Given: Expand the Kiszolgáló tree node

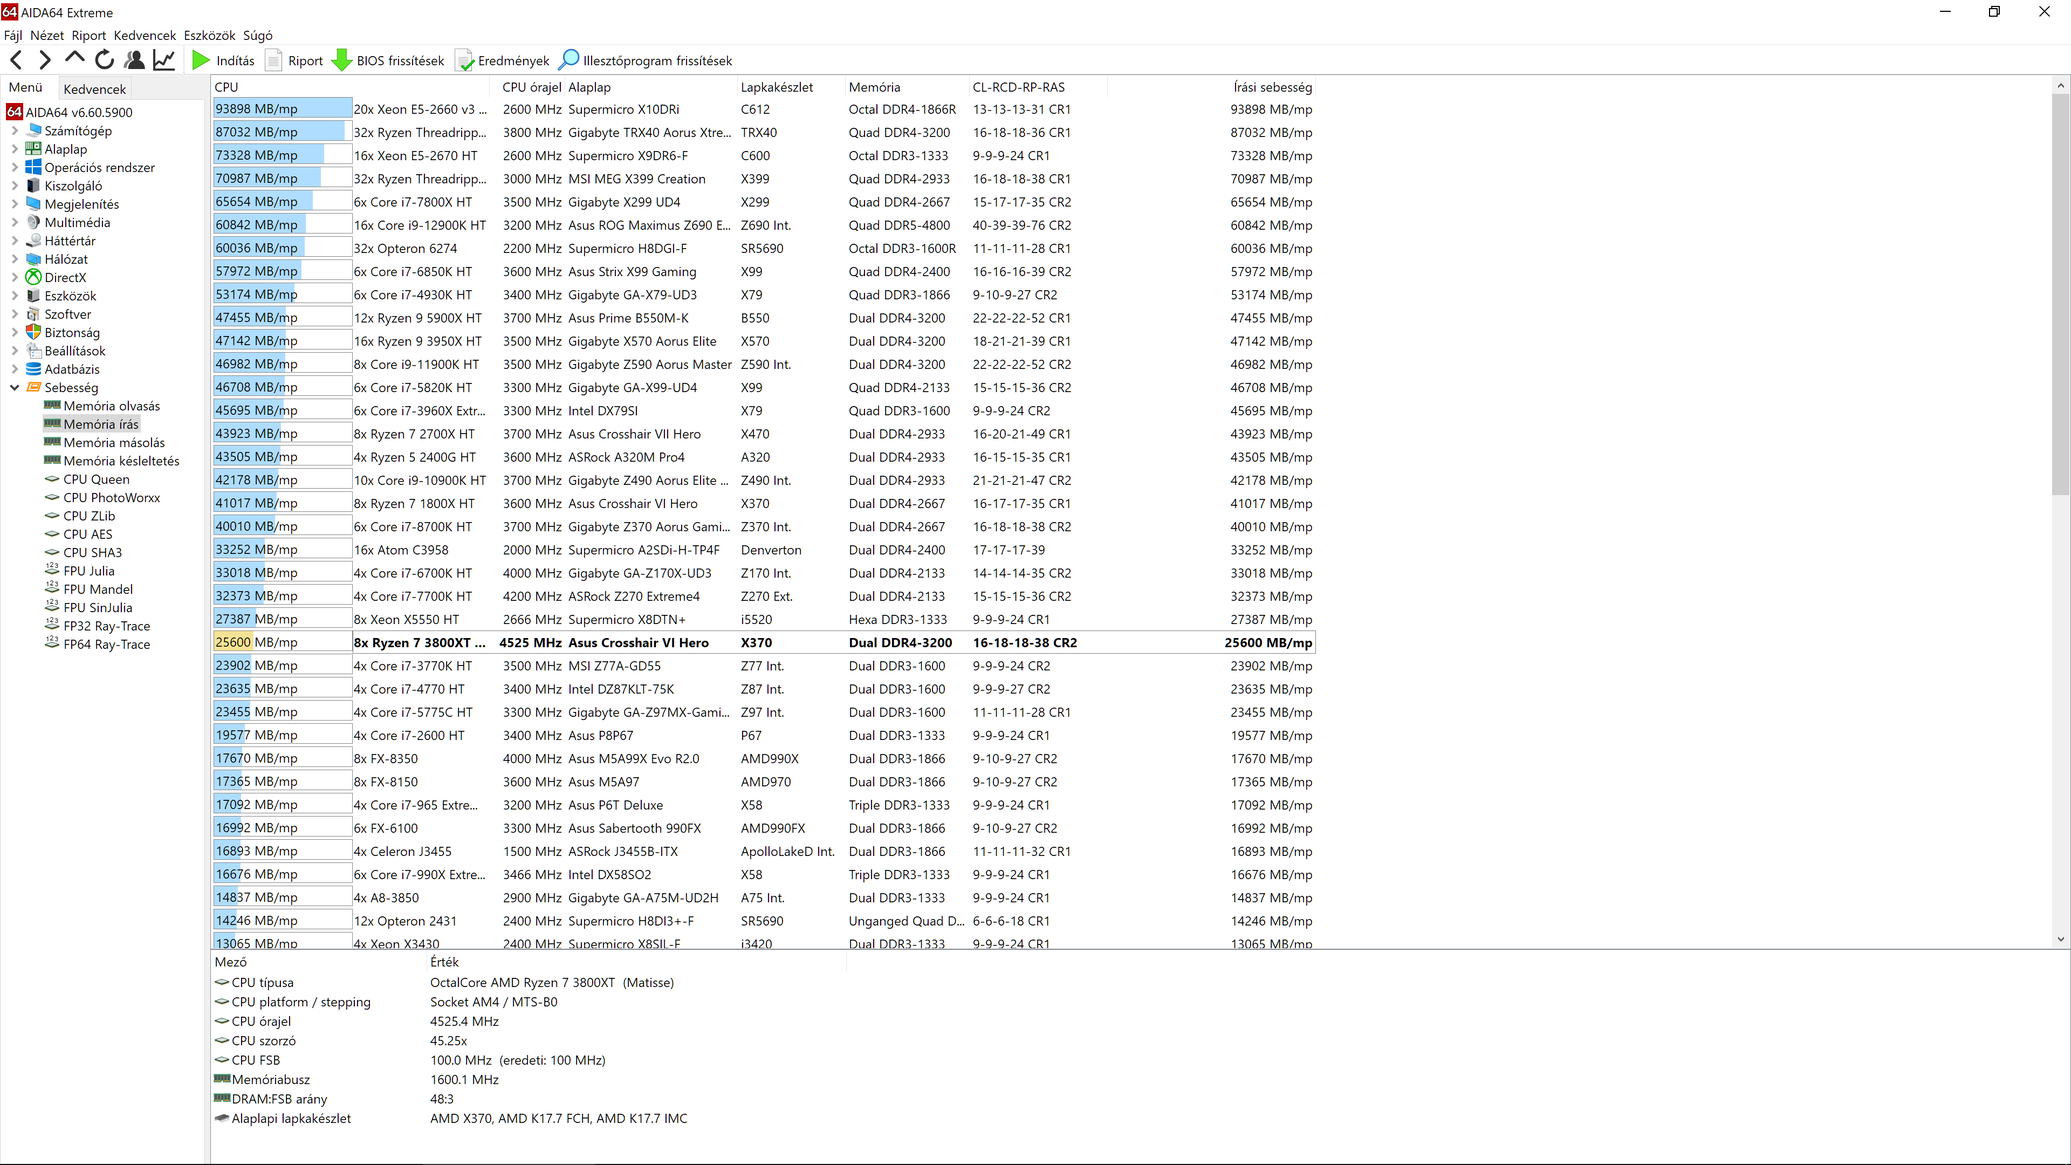Looking at the screenshot, I should coord(15,186).
